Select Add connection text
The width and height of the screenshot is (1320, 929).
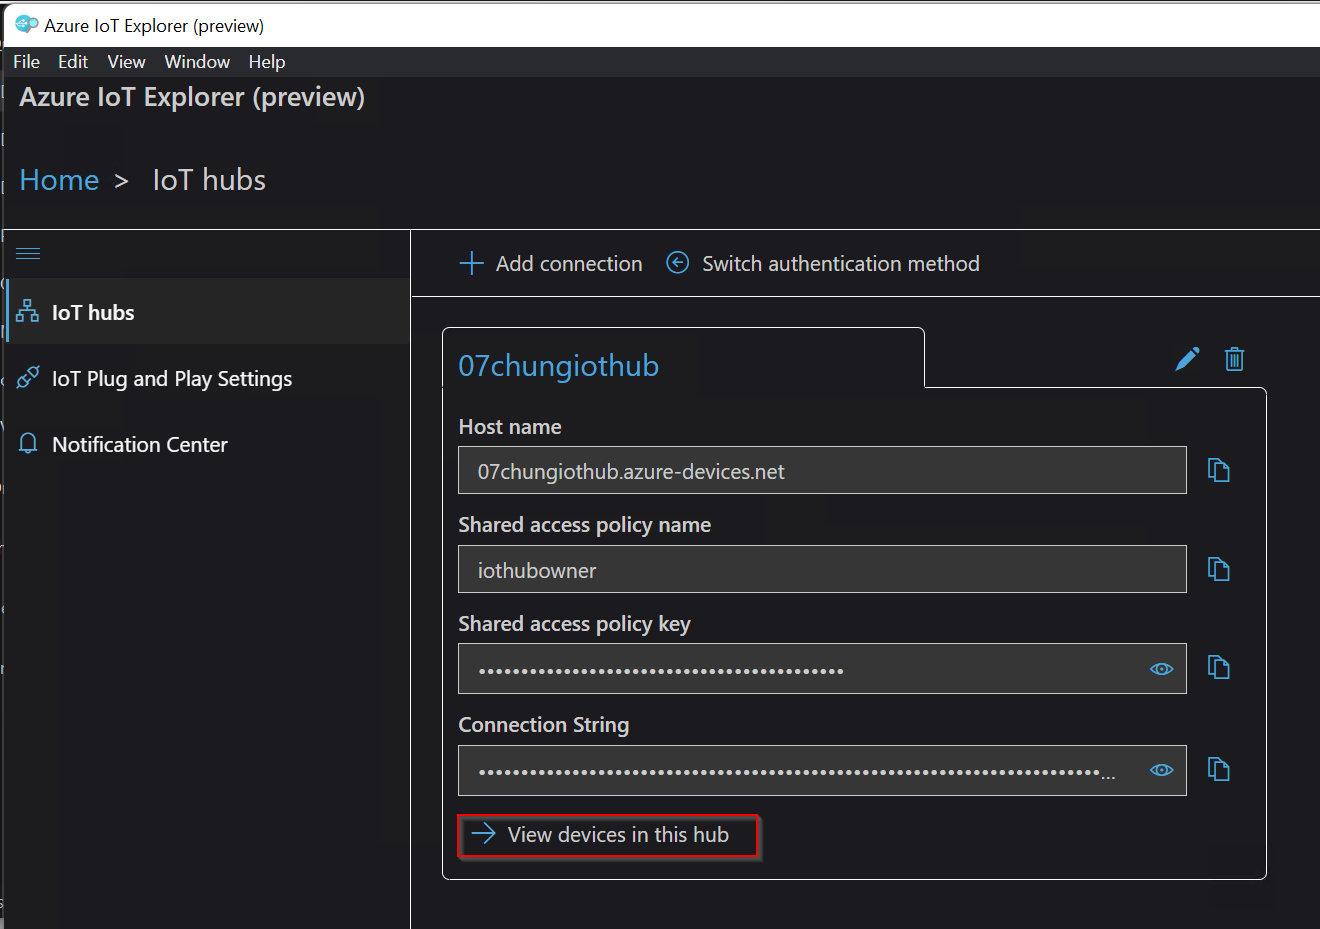569,263
